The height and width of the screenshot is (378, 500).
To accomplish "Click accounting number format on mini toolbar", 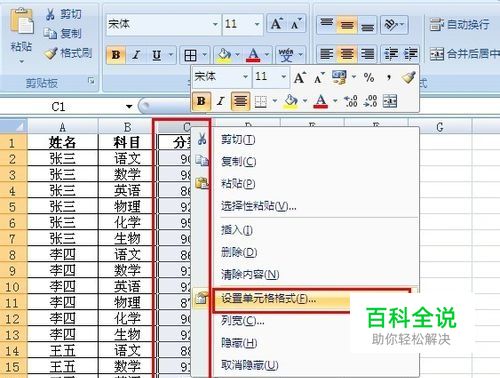I will pyautogui.click(x=339, y=77).
